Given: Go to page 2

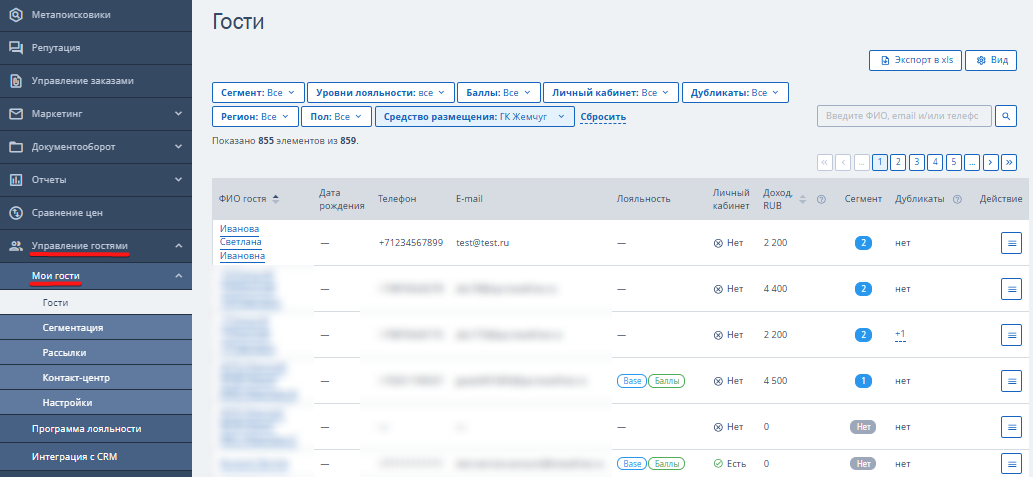Looking at the screenshot, I should (898, 162).
